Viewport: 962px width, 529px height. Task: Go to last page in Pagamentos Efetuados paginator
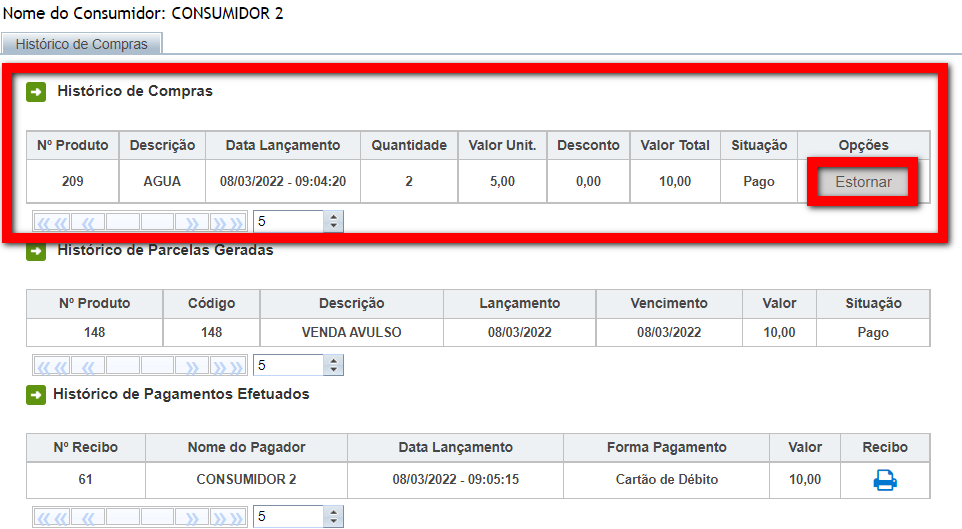[x=227, y=517]
